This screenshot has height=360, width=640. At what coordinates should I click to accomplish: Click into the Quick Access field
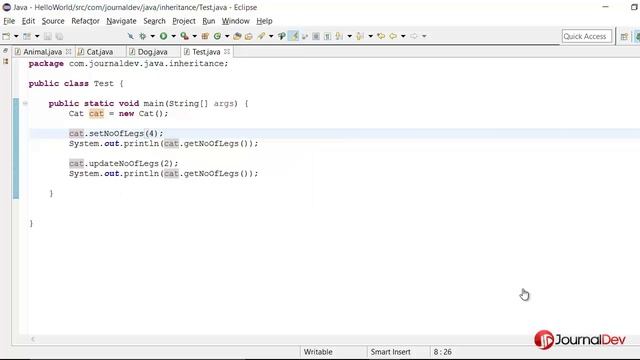click(587, 36)
